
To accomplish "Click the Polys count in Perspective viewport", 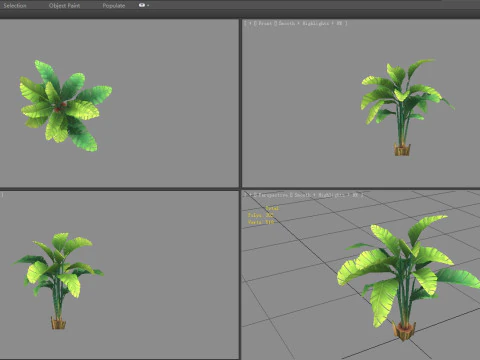I will pyautogui.click(x=260, y=215).
